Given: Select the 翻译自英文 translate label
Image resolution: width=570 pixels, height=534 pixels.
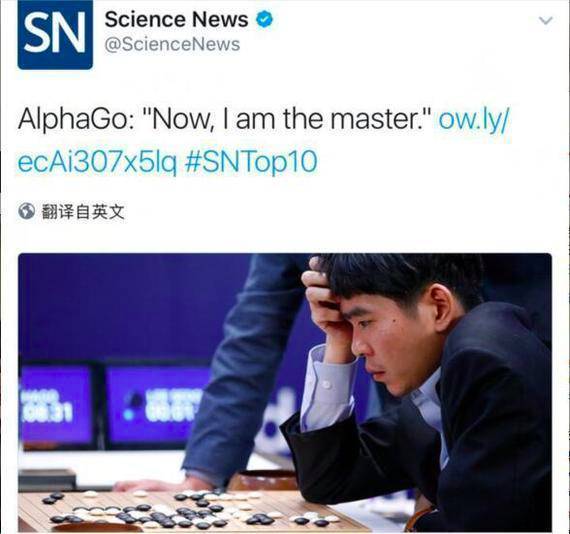Looking at the screenshot, I should pyautogui.click(x=83, y=212).
